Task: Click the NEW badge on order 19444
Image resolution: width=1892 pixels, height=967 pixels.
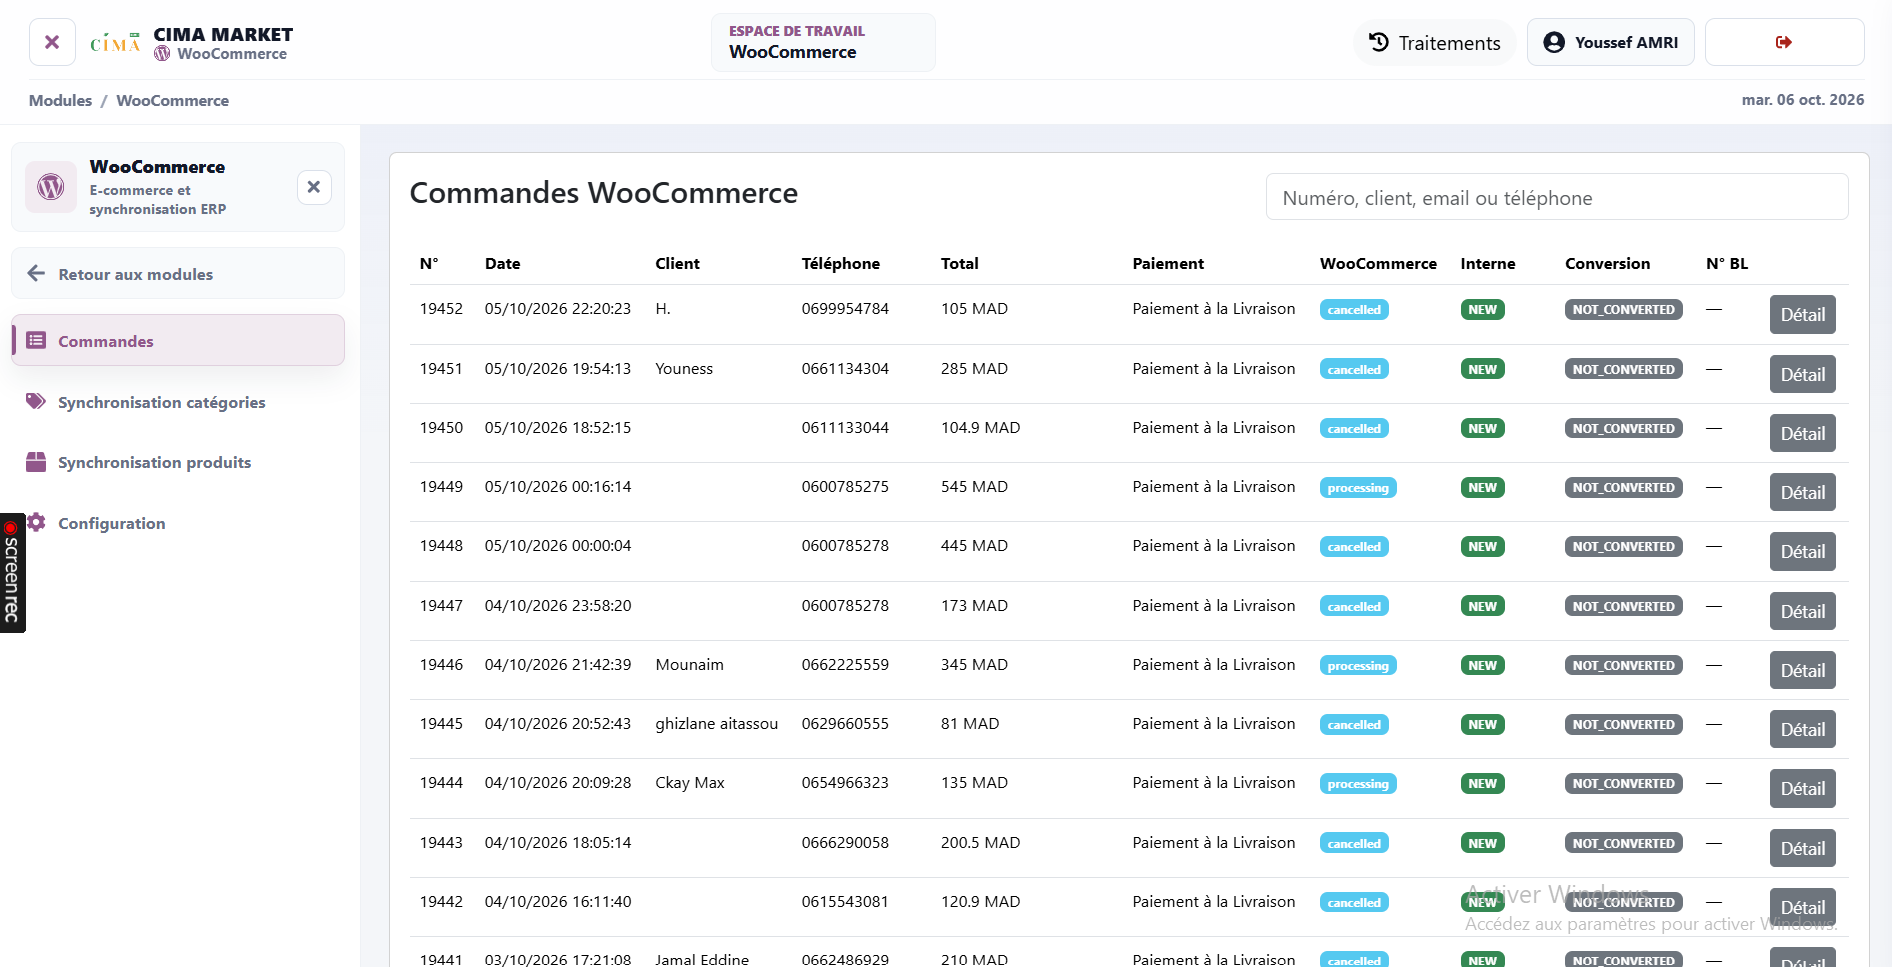Action: 1482,783
